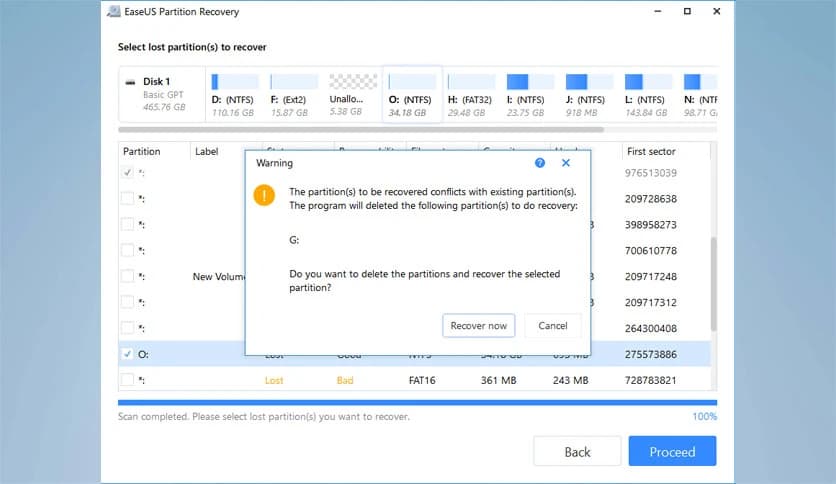This screenshot has height=484, width=836.
Task: Click the 'Bad' recoverability text
Action: coord(345,381)
